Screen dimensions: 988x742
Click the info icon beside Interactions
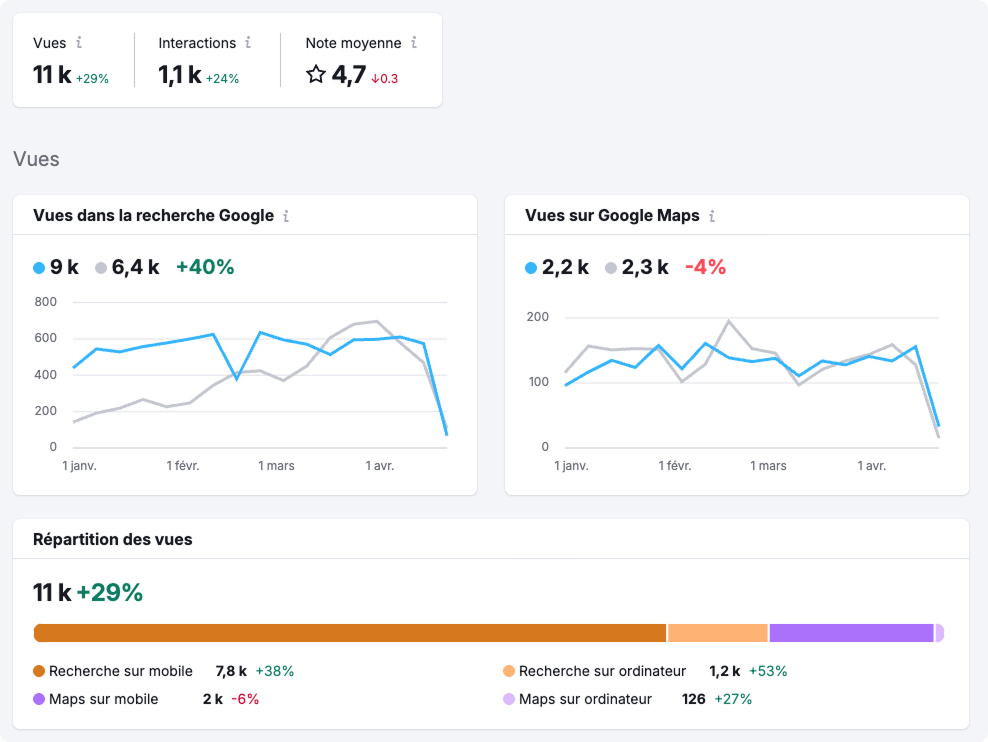[248, 43]
